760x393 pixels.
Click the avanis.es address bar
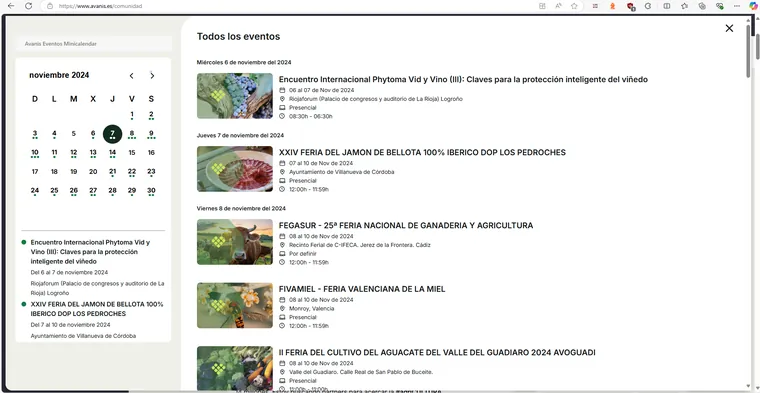pos(291,6)
